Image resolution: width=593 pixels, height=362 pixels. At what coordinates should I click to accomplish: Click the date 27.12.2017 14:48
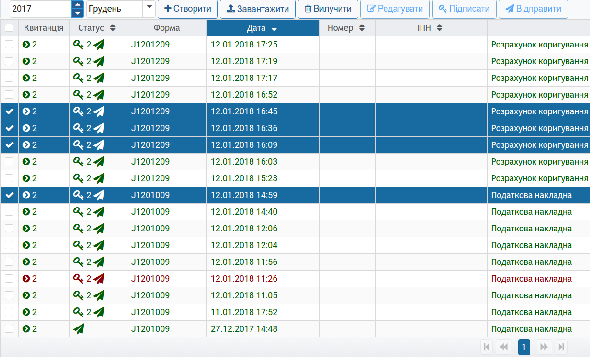point(244,329)
